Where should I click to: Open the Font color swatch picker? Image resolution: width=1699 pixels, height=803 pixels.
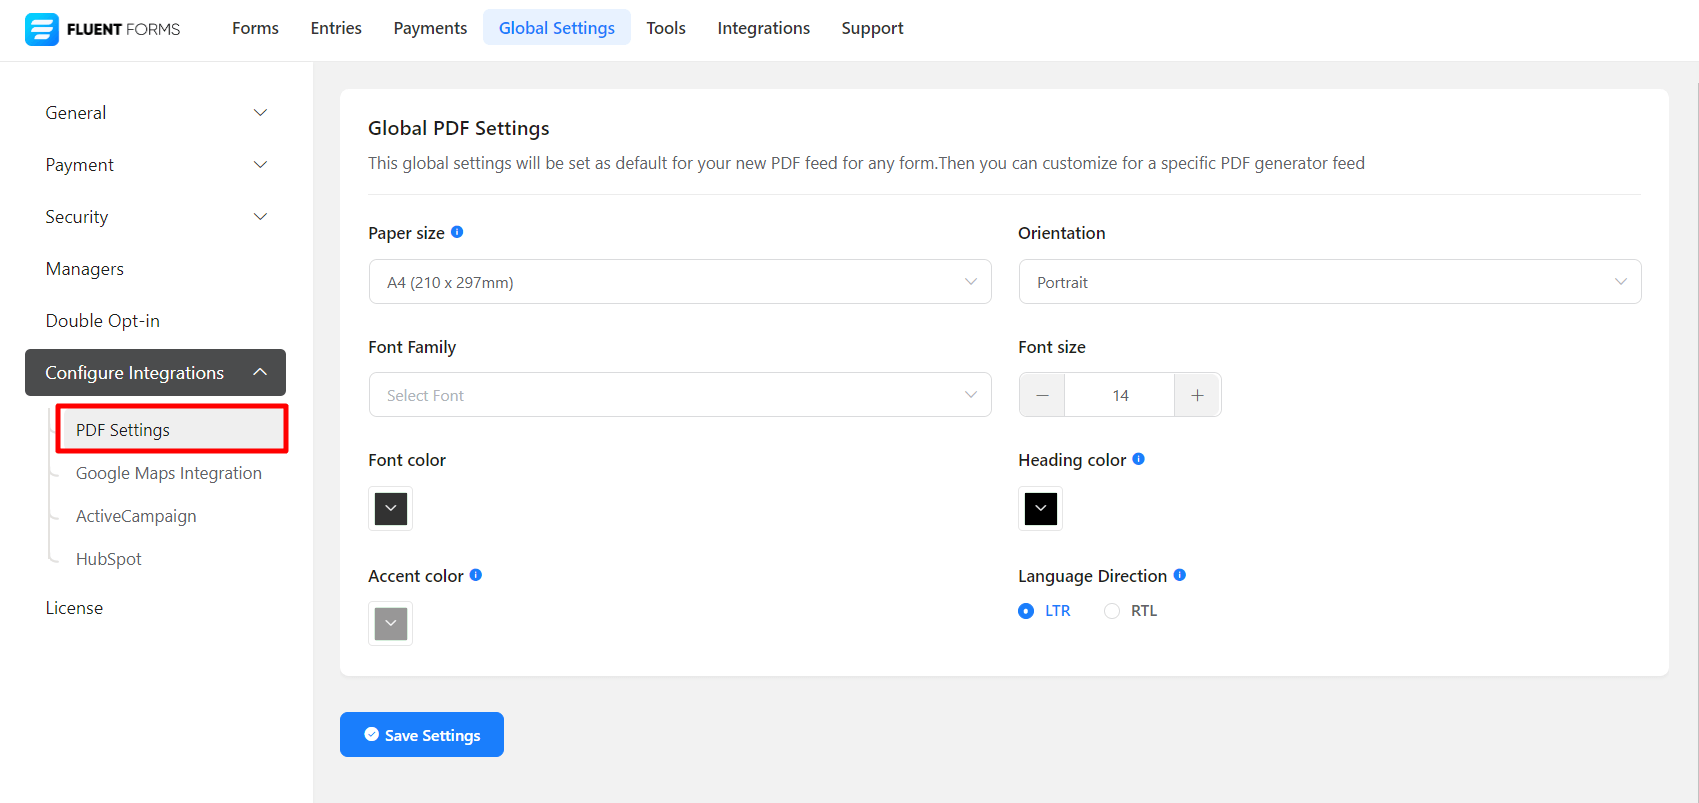coord(391,508)
